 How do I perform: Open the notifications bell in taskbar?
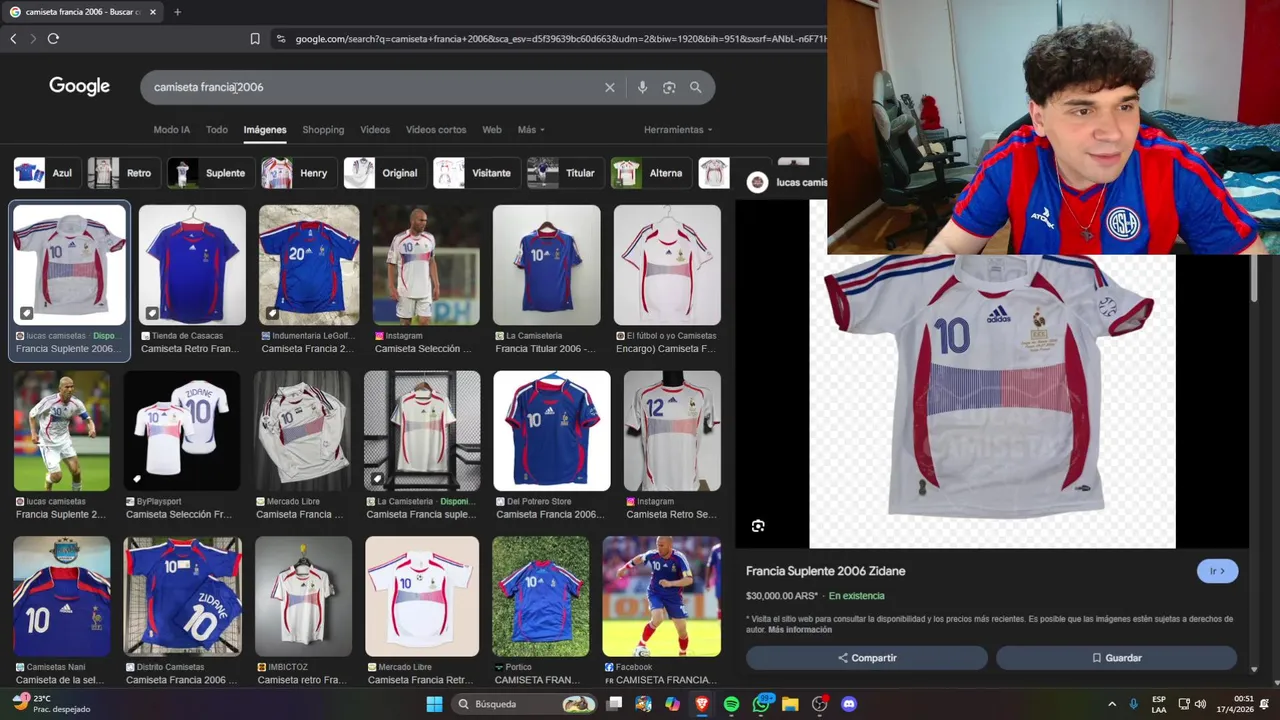point(1264,704)
